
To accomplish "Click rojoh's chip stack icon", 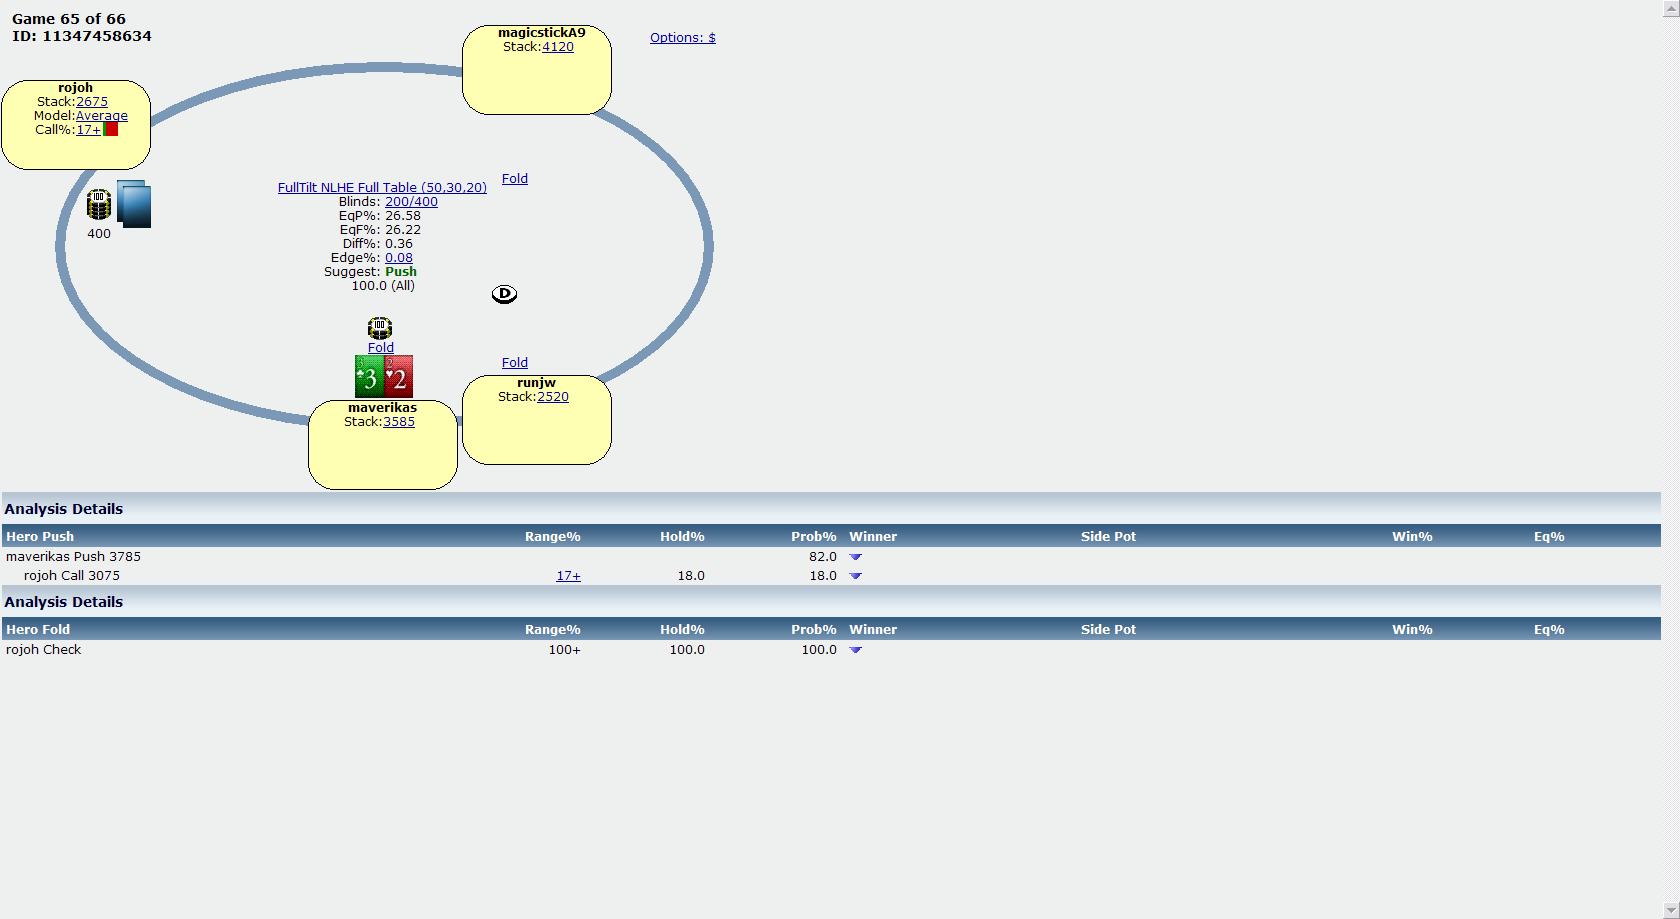I will [x=99, y=204].
